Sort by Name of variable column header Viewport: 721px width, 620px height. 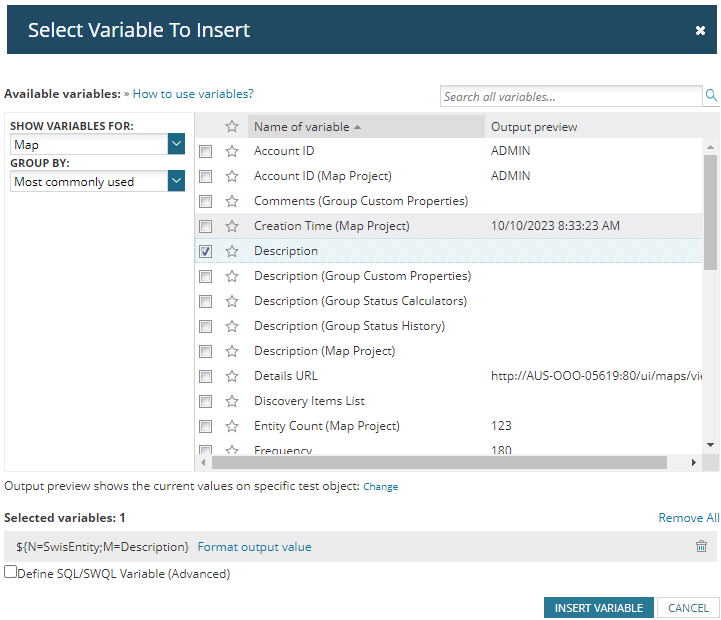pos(302,127)
